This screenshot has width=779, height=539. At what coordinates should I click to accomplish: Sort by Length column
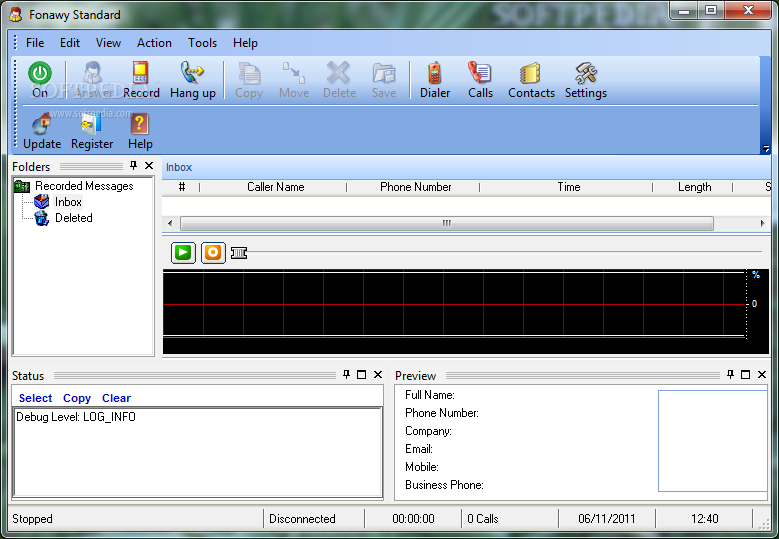pyautogui.click(x=693, y=187)
